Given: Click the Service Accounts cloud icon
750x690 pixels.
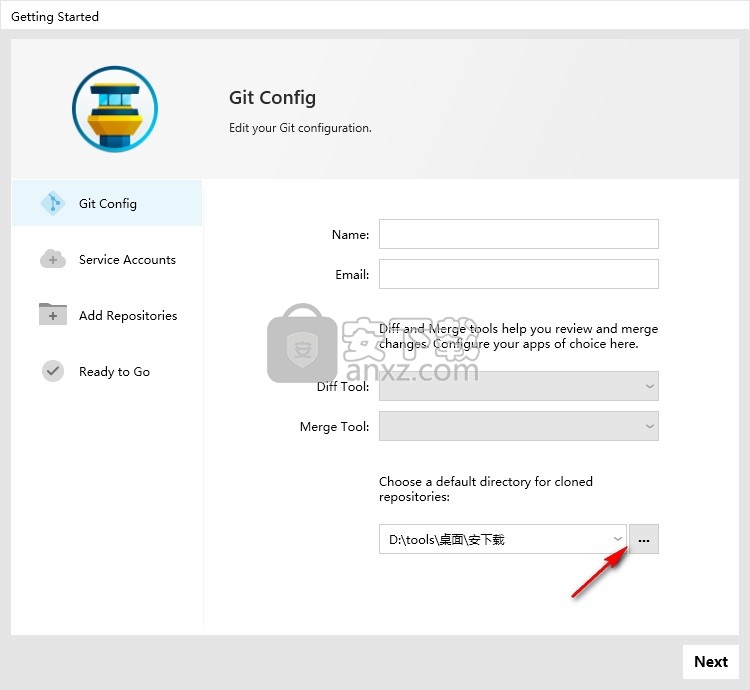Looking at the screenshot, I should tap(53, 259).
